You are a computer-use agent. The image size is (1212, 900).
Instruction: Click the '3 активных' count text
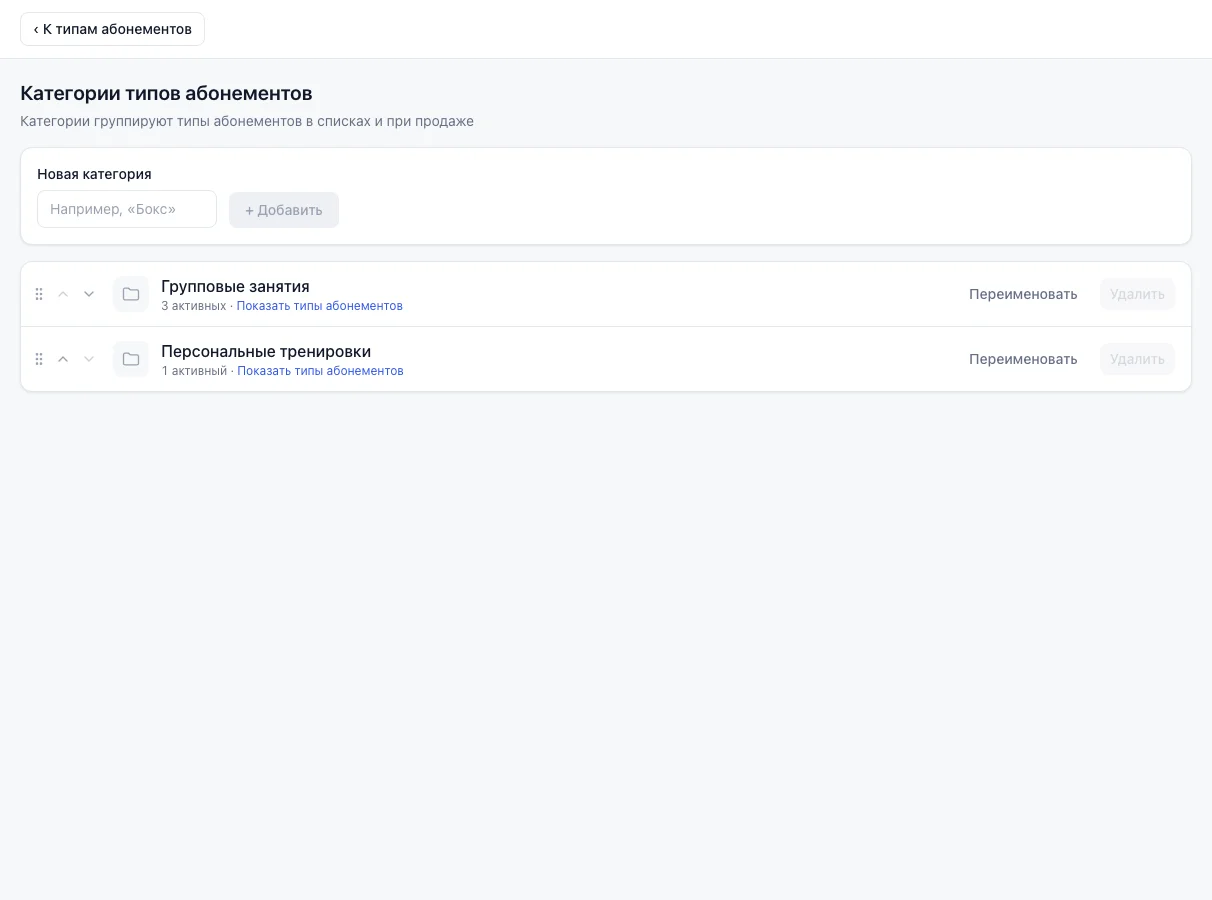click(x=194, y=306)
